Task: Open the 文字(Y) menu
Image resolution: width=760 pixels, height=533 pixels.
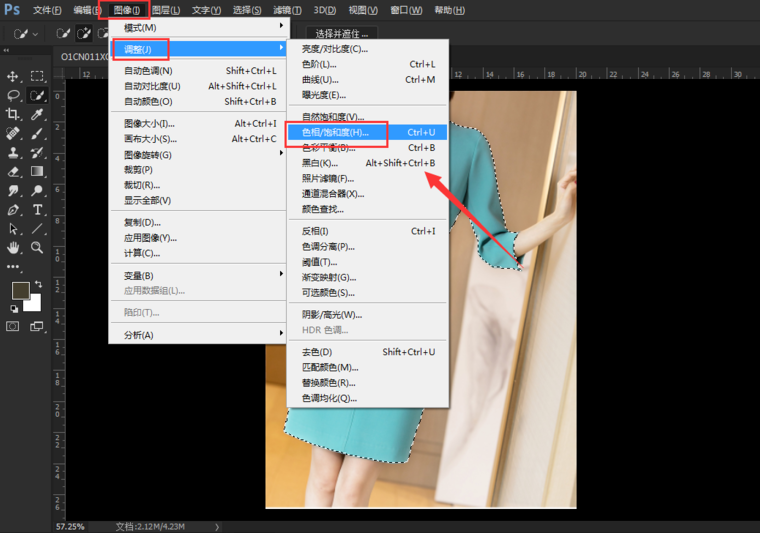Action: click(206, 10)
